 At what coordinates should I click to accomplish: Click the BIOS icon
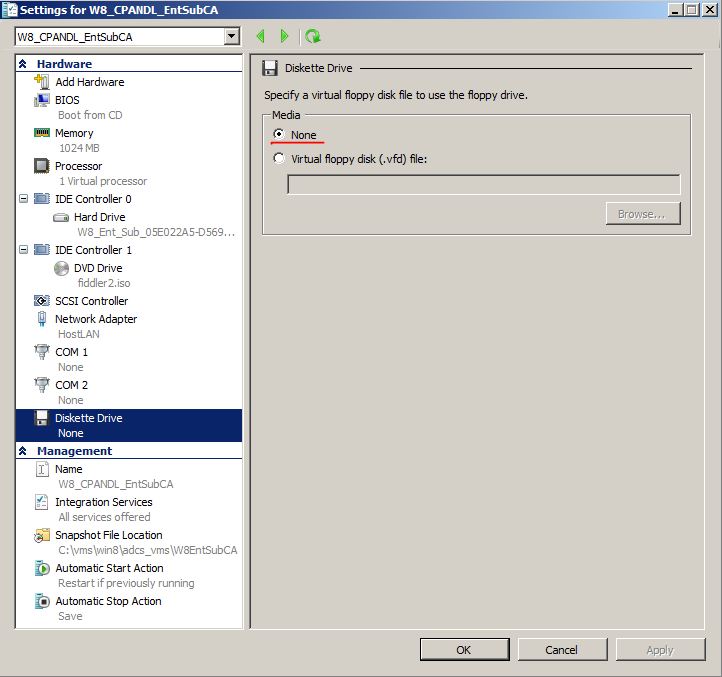click(x=41, y=100)
